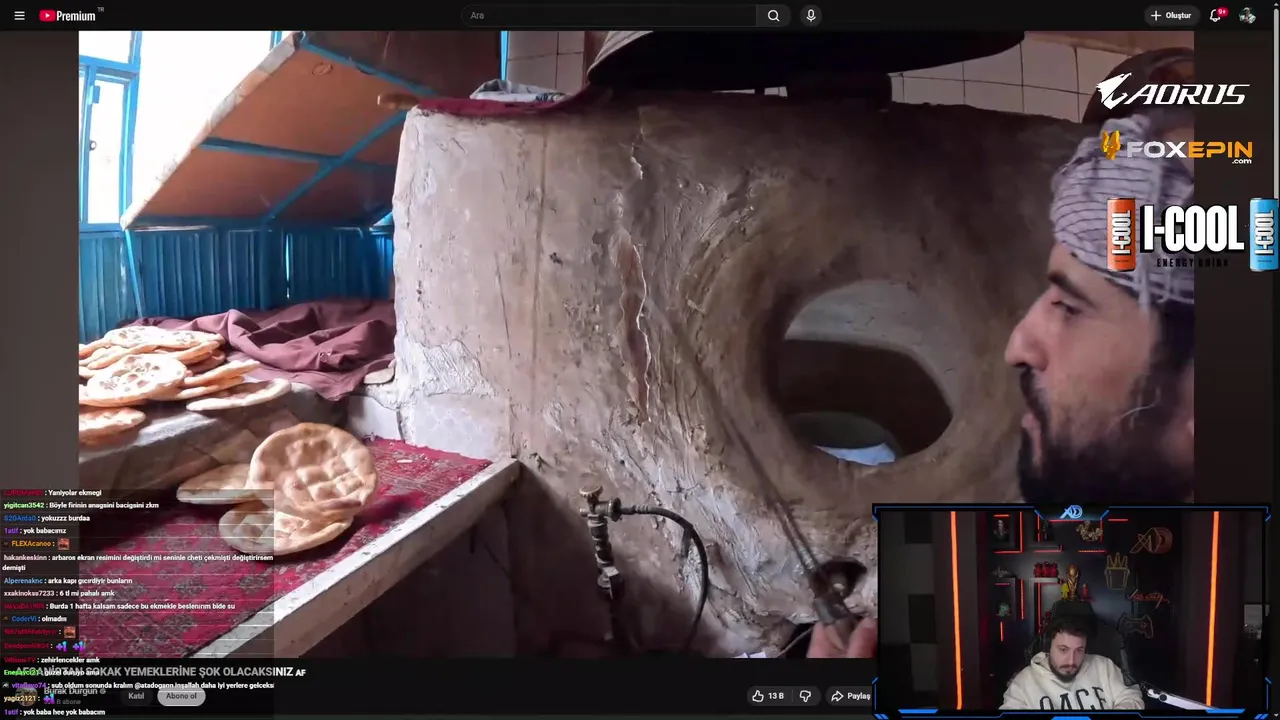
Task: Click the magnifier search button
Action: click(773, 15)
